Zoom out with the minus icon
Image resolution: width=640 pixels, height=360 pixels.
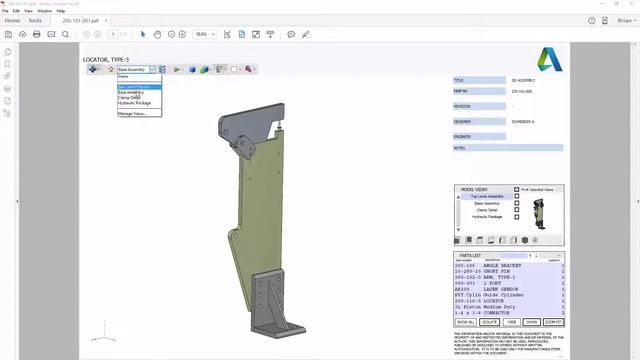(171, 35)
